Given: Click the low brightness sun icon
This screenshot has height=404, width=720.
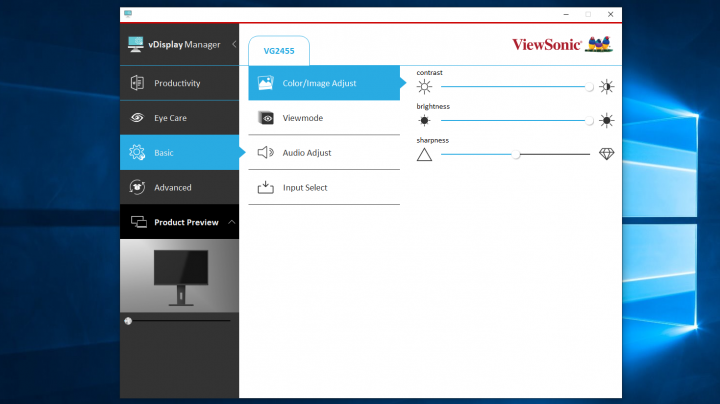Looking at the screenshot, I should point(424,120).
